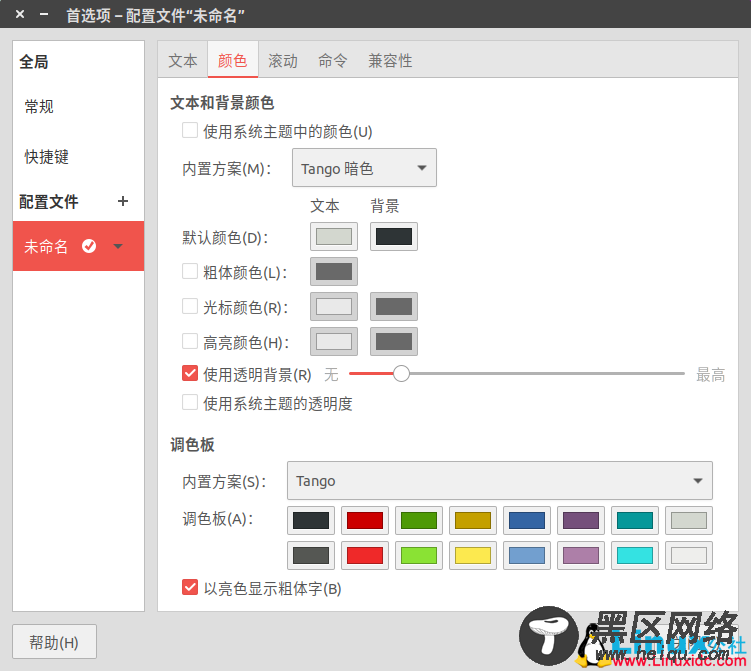Click the light purple palette swatch
The width and height of the screenshot is (751, 671).
tap(581, 556)
